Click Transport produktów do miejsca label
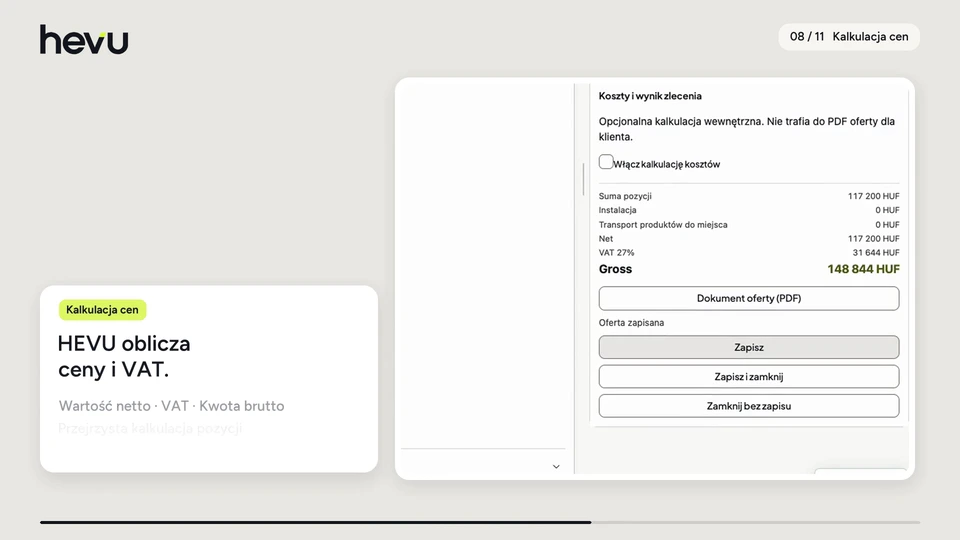The image size is (960, 540). tap(663, 225)
